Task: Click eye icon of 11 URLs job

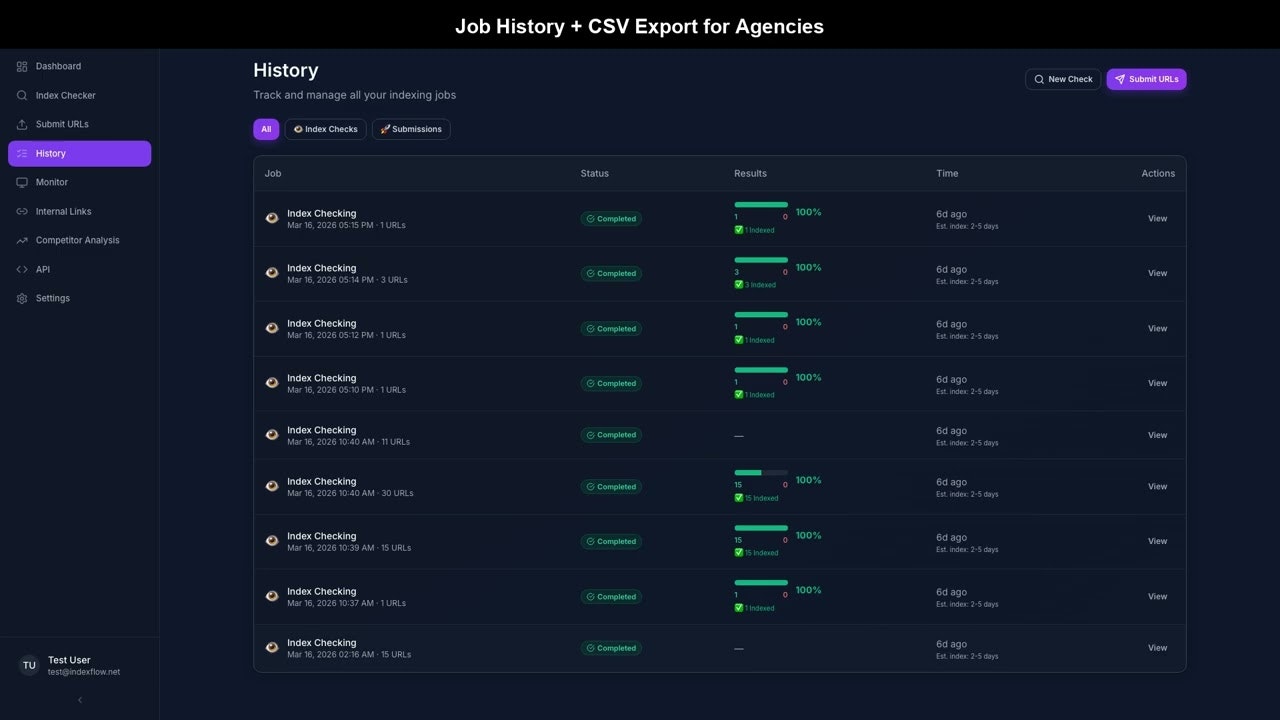Action: tap(272, 435)
